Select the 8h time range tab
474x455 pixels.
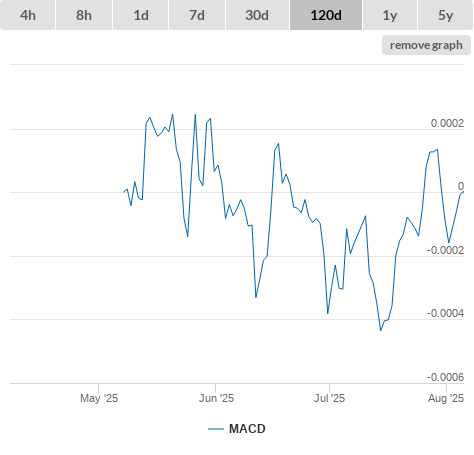(x=84, y=15)
